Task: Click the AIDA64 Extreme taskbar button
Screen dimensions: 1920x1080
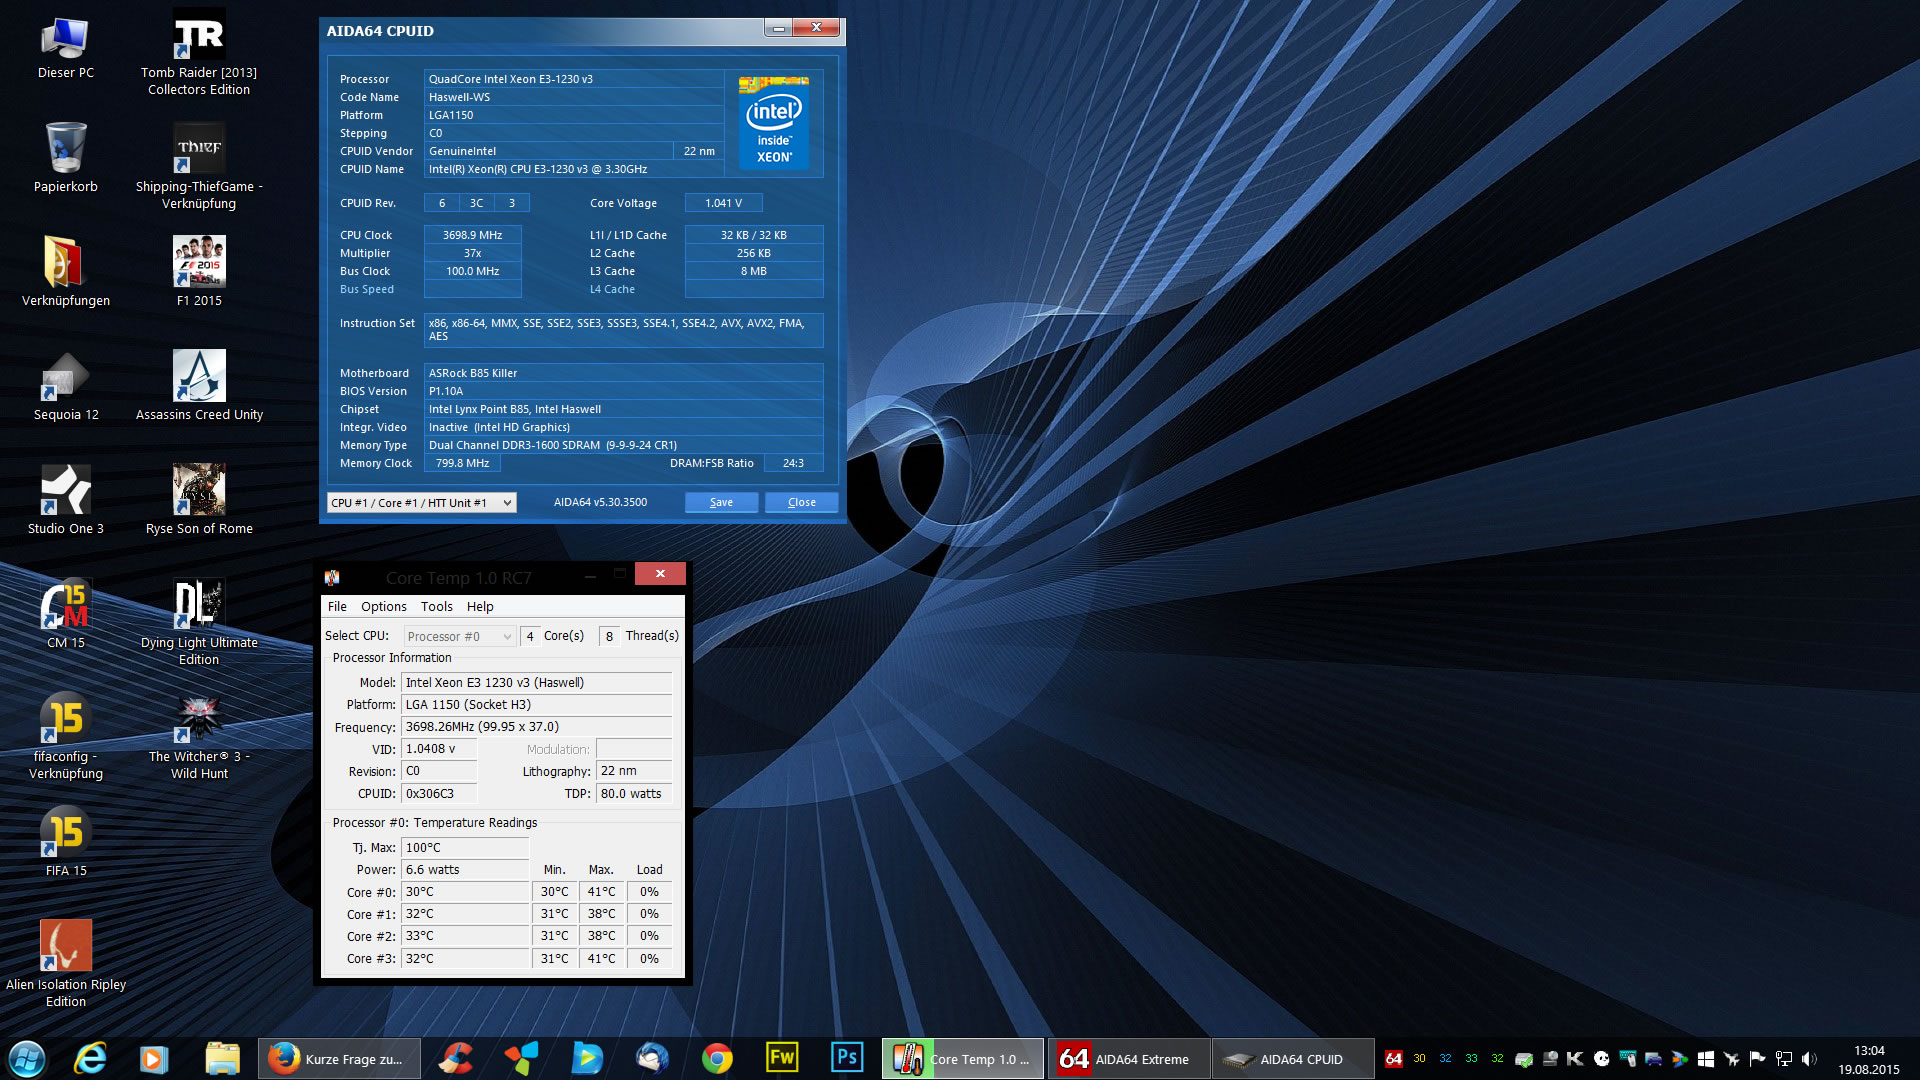Action: tap(1128, 1059)
